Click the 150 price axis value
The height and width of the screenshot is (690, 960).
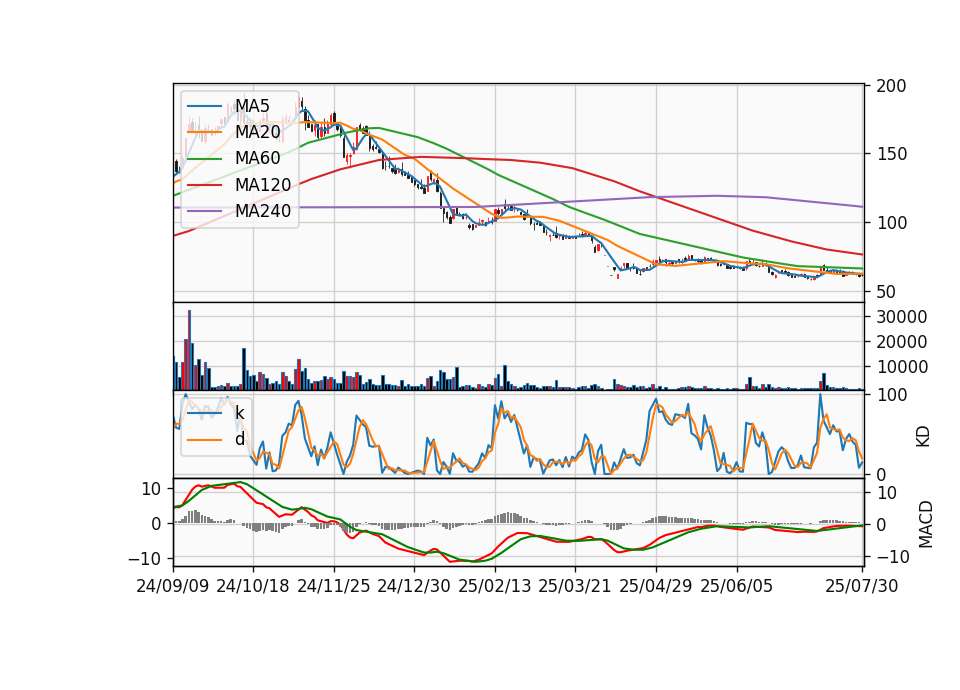[891, 154]
